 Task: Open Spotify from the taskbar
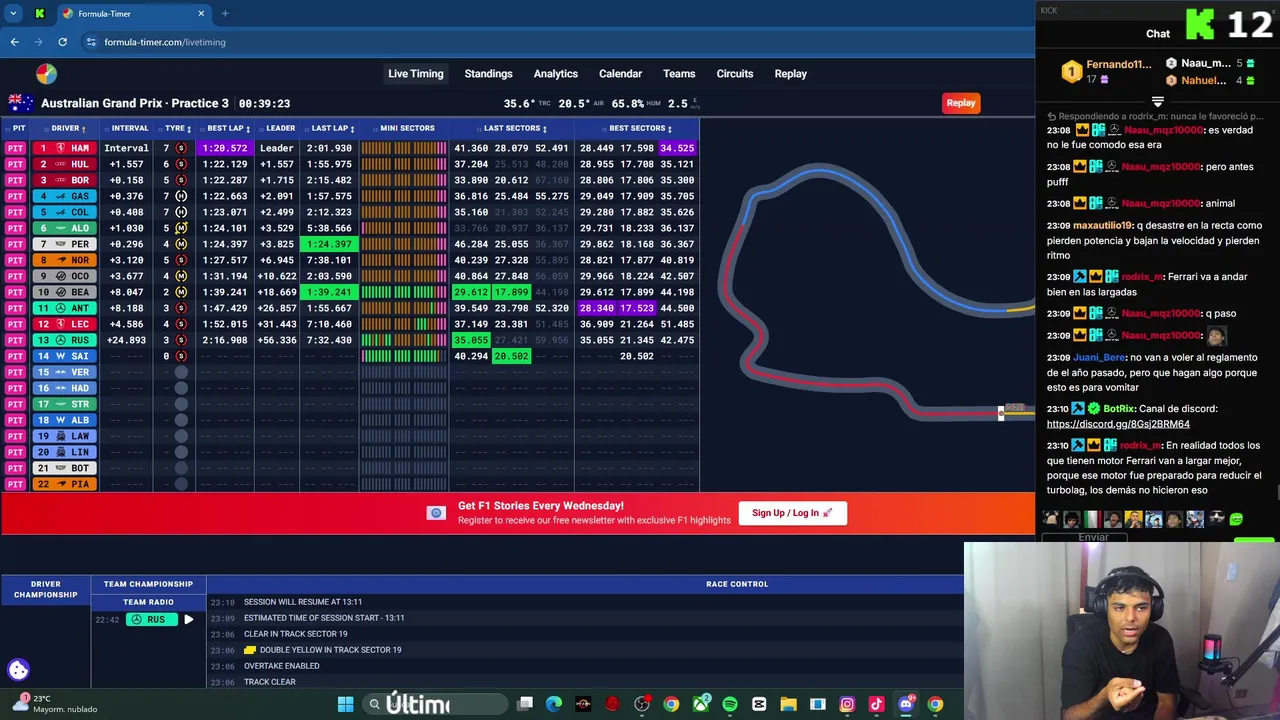[x=730, y=704]
